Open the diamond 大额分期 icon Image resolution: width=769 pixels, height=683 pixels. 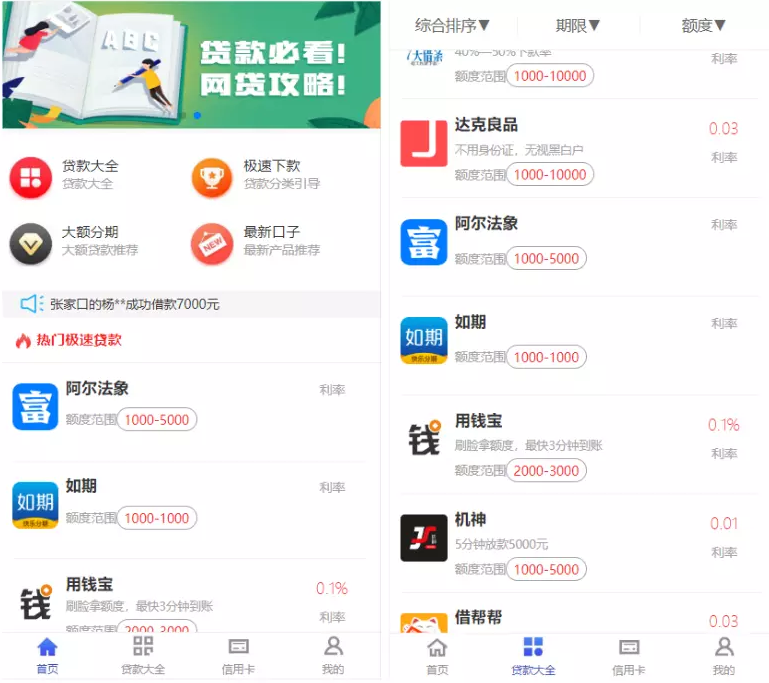tap(30, 244)
